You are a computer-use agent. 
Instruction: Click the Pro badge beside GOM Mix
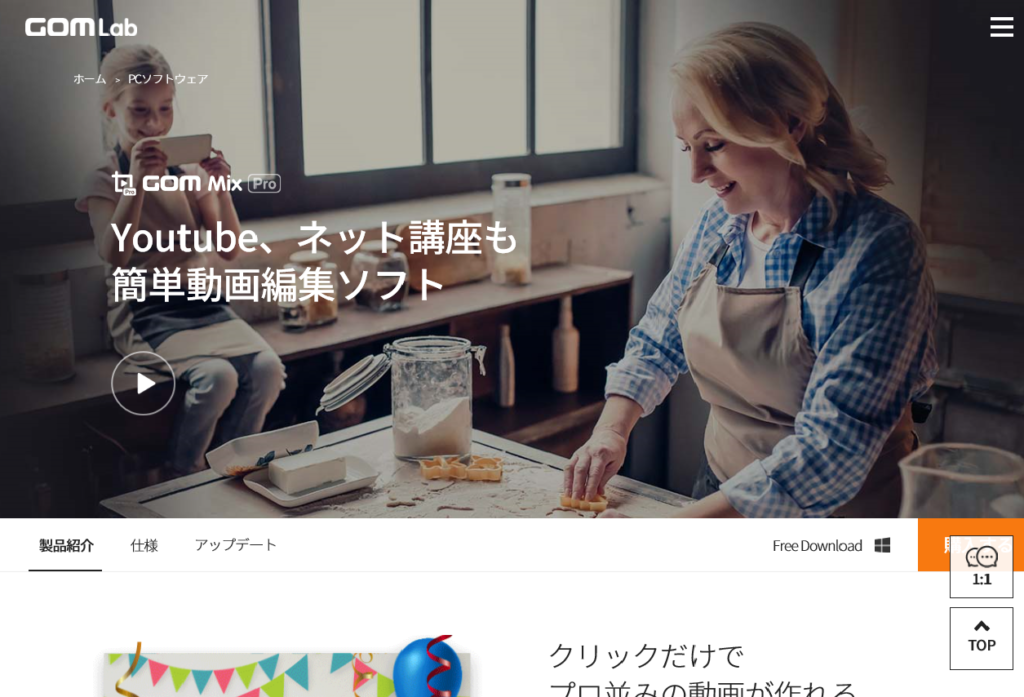(x=264, y=184)
